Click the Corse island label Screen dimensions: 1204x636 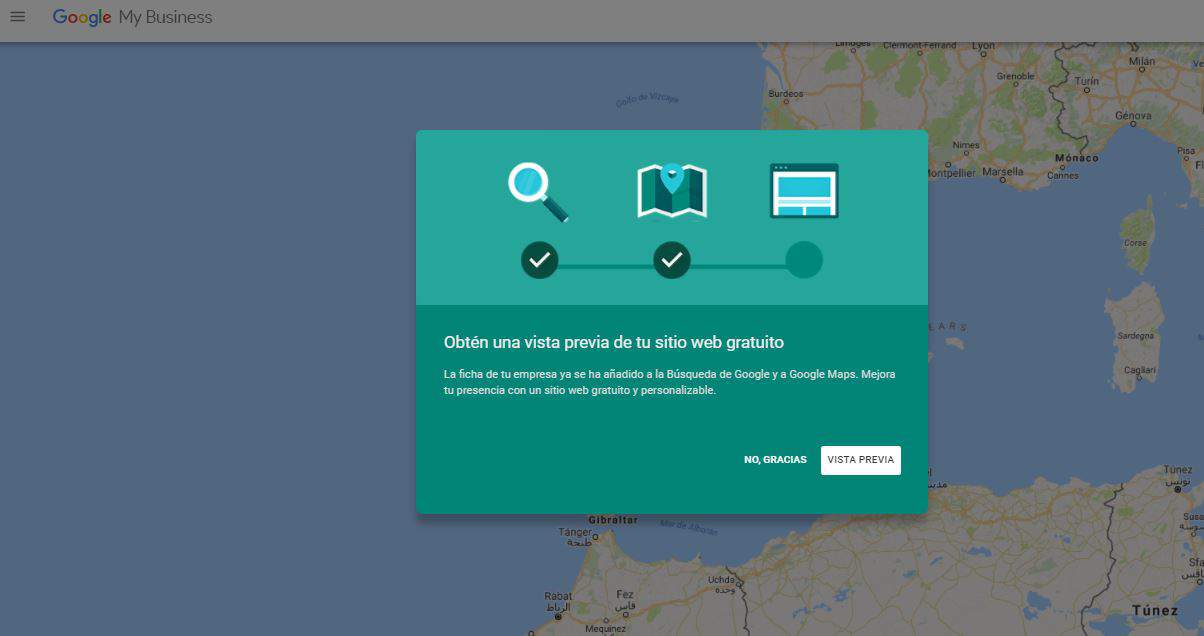[x=1135, y=243]
